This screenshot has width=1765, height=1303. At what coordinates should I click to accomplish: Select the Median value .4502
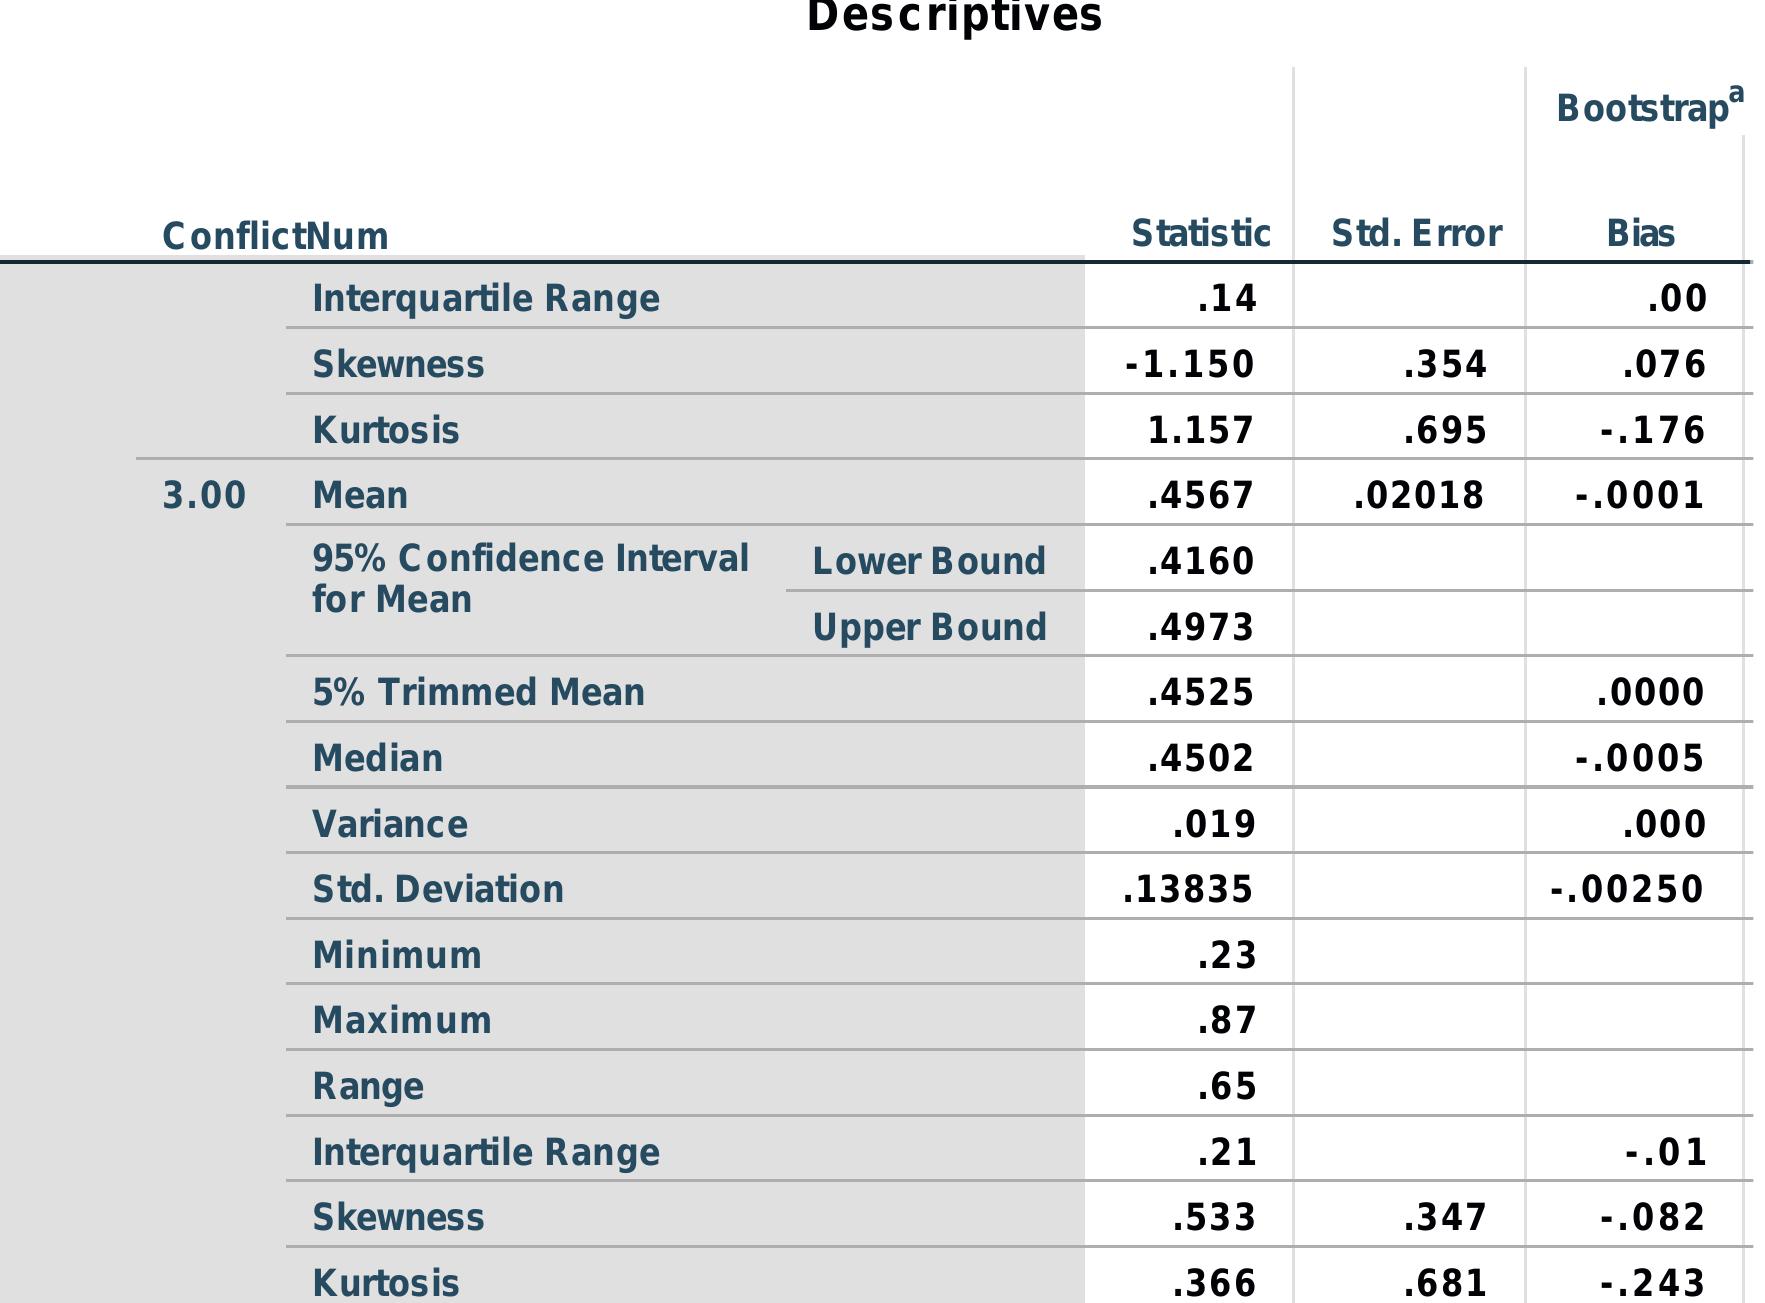pyautogui.click(x=1200, y=758)
